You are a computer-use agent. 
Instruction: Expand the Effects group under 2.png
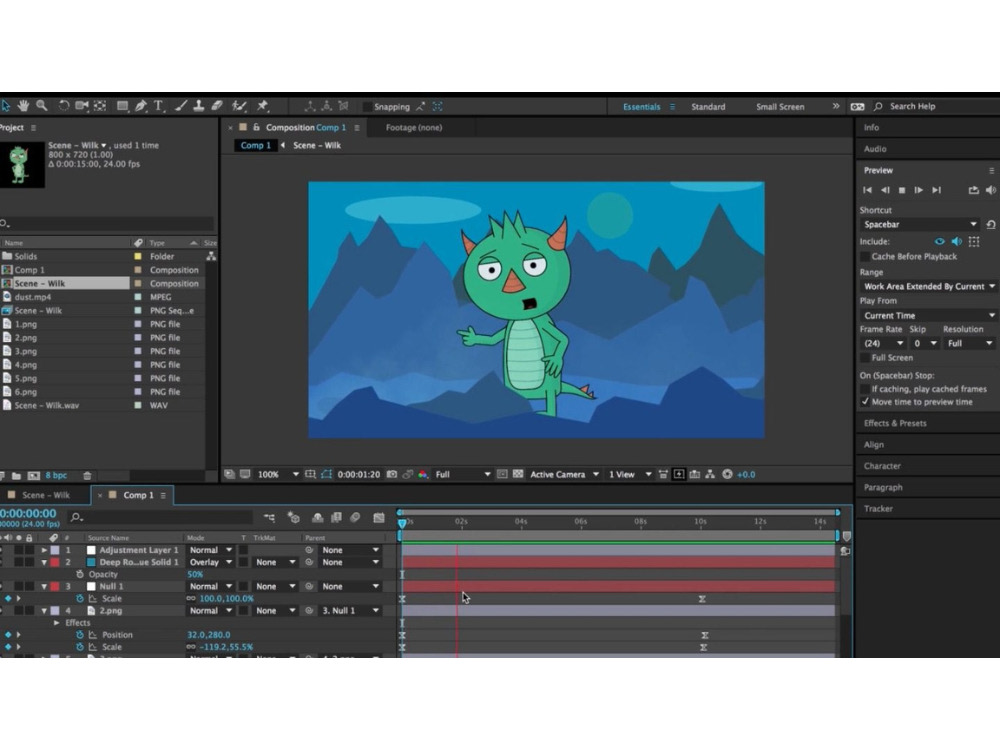56,623
